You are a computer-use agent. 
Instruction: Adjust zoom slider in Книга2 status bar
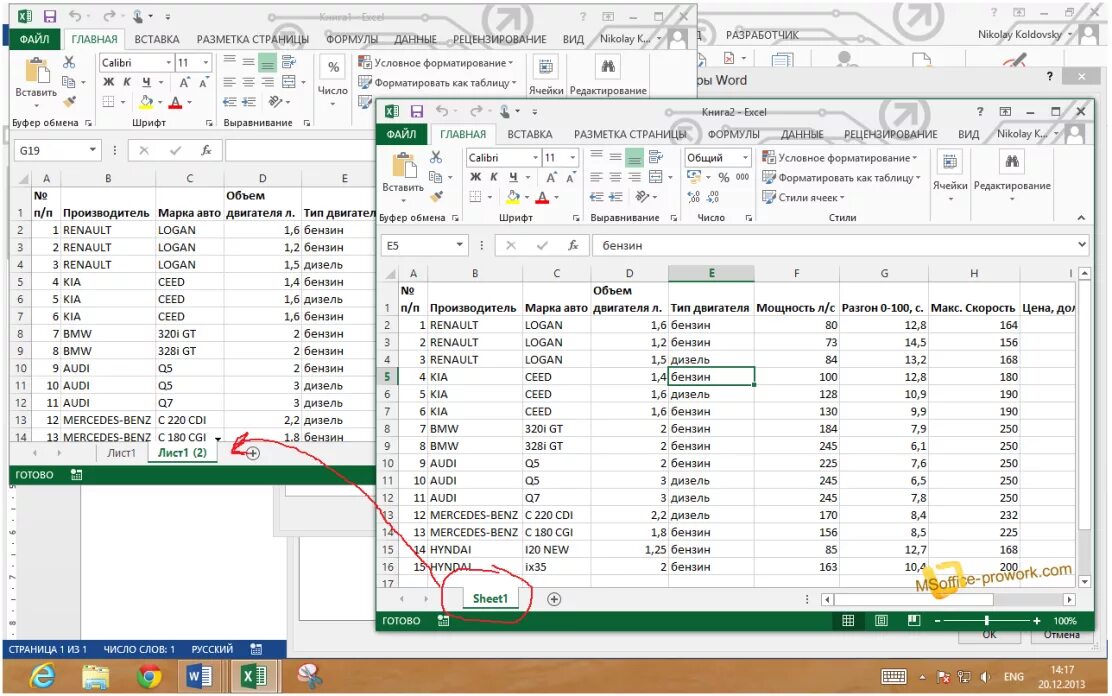point(986,621)
